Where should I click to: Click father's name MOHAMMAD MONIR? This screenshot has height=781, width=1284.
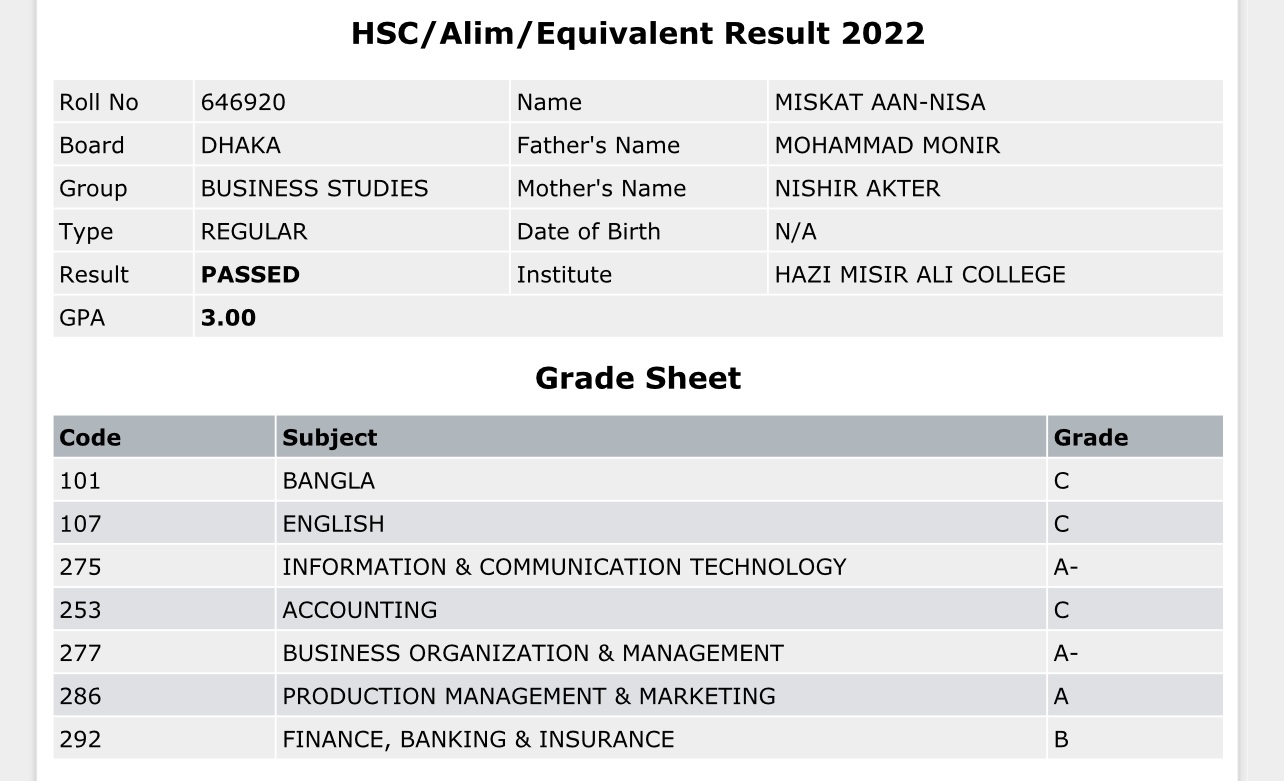pyautogui.click(x=887, y=145)
